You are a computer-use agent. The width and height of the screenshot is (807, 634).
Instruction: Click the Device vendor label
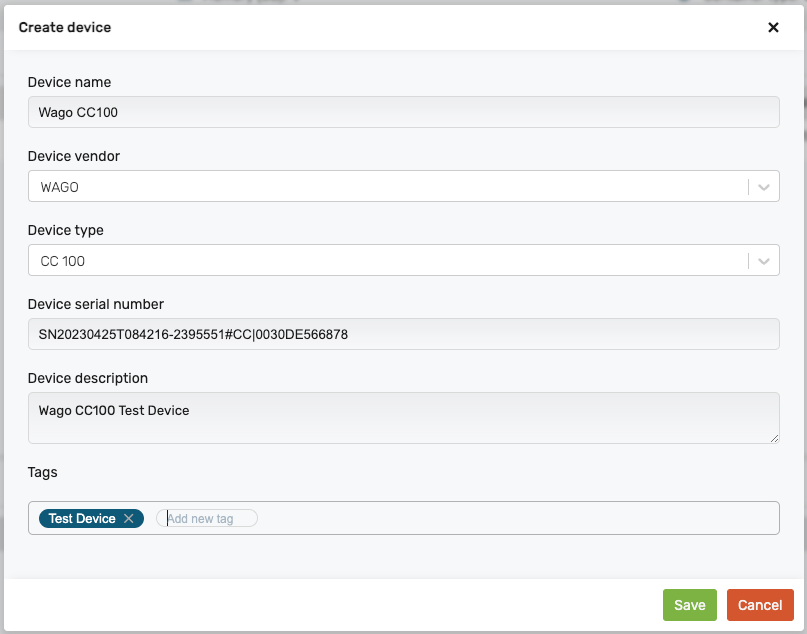73,156
